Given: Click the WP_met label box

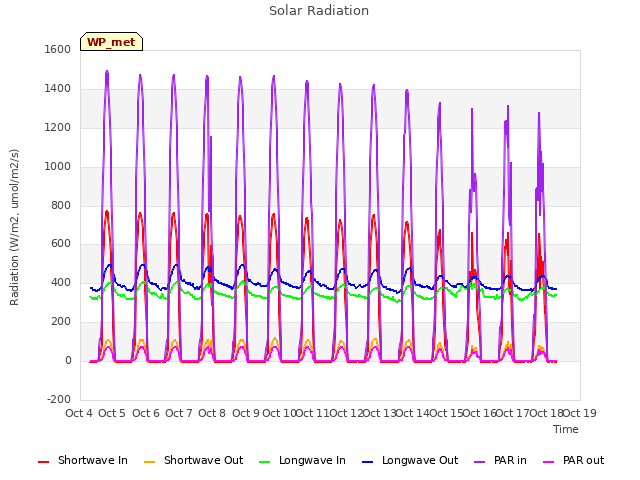Looking at the screenshot, I should tap(111, 42).
